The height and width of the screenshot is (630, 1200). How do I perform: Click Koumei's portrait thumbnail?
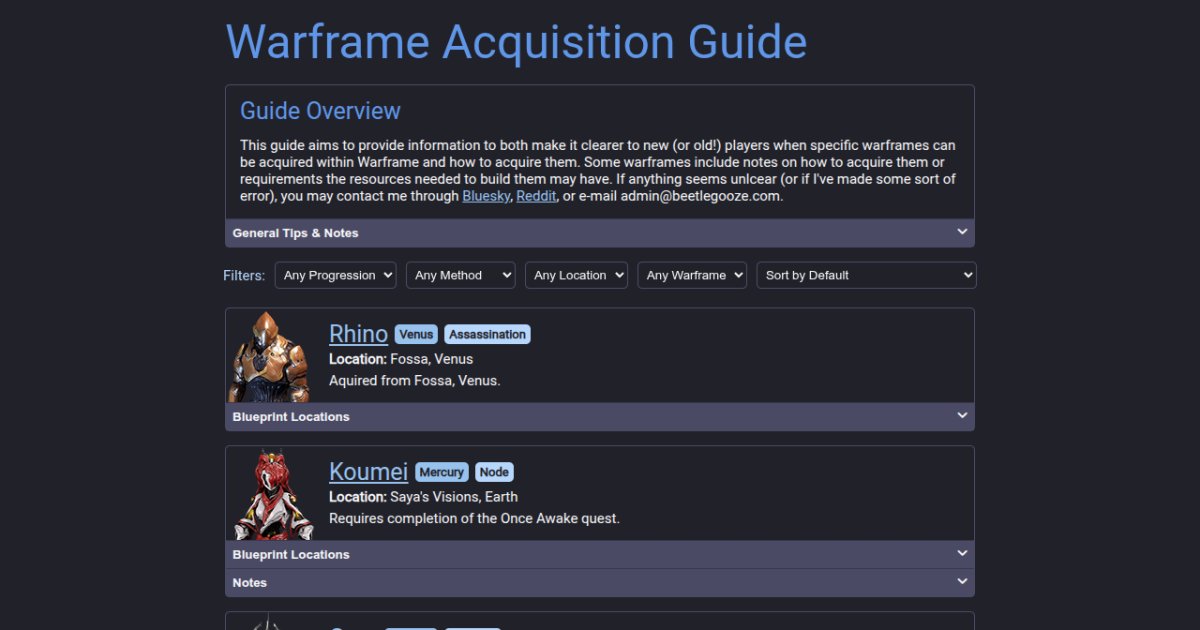click(272, 494)
